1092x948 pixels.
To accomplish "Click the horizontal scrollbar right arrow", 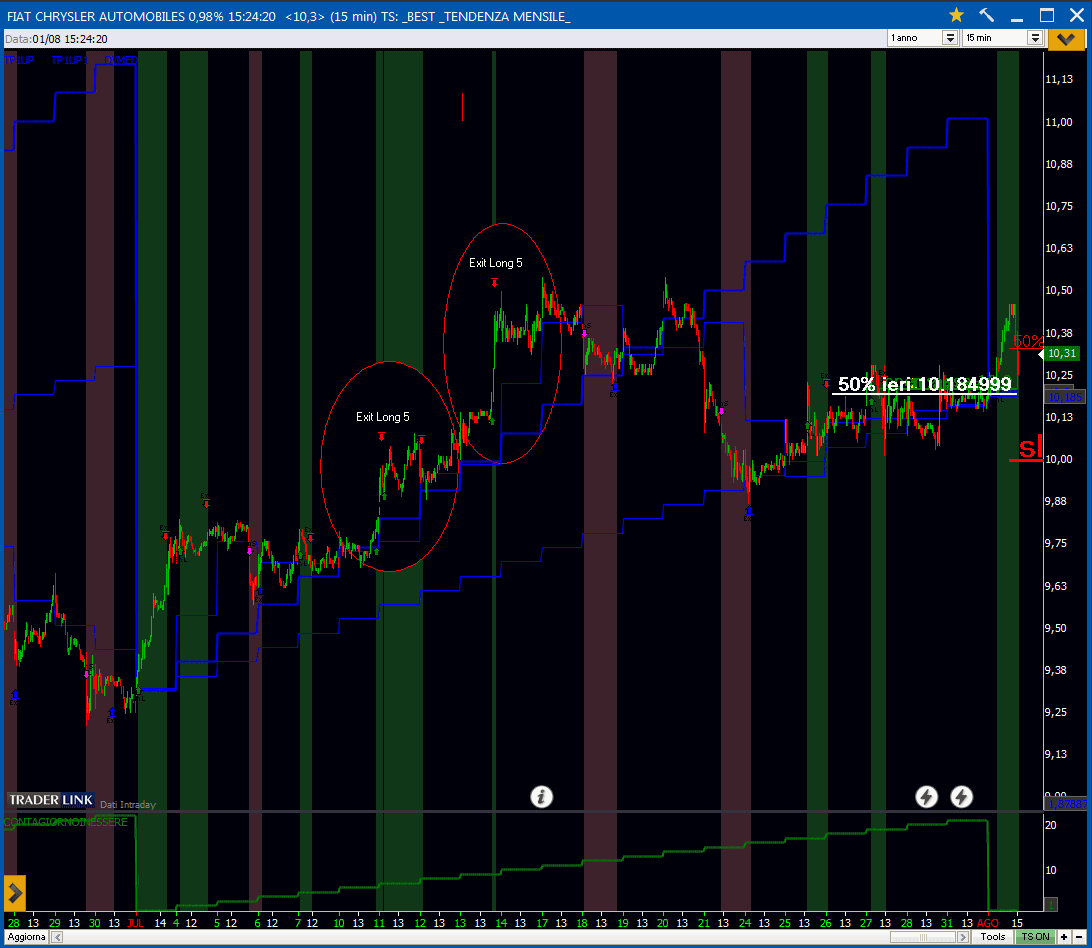I will point(963,937).
